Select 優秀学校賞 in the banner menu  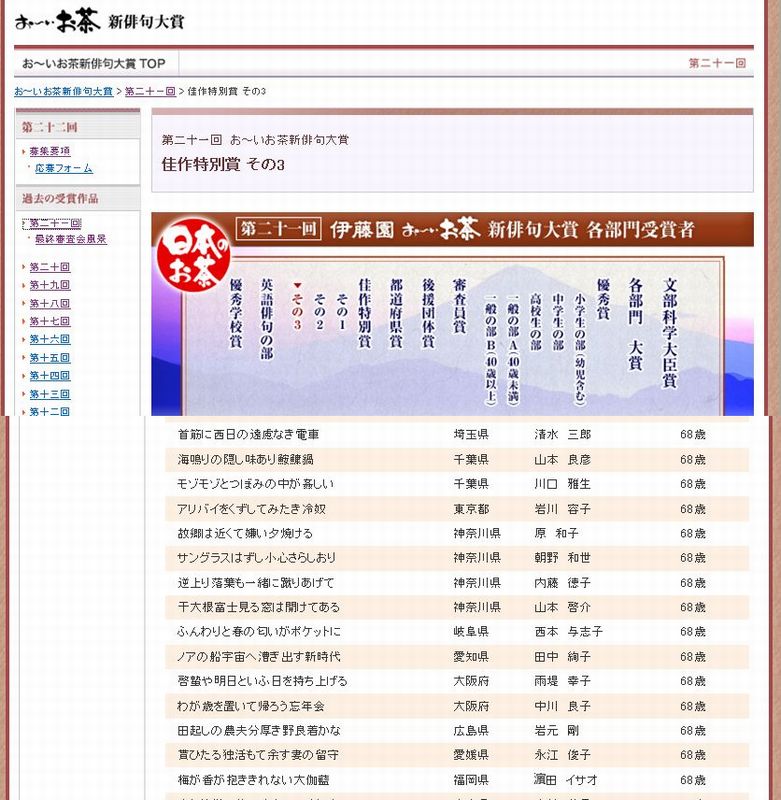tap(236, 313)
